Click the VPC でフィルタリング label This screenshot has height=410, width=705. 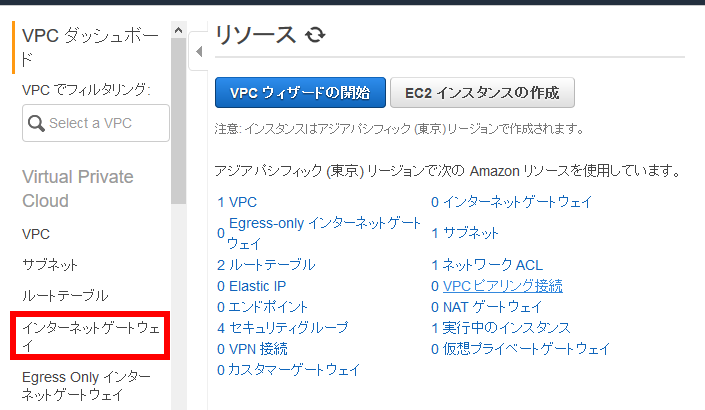[86, 90]
